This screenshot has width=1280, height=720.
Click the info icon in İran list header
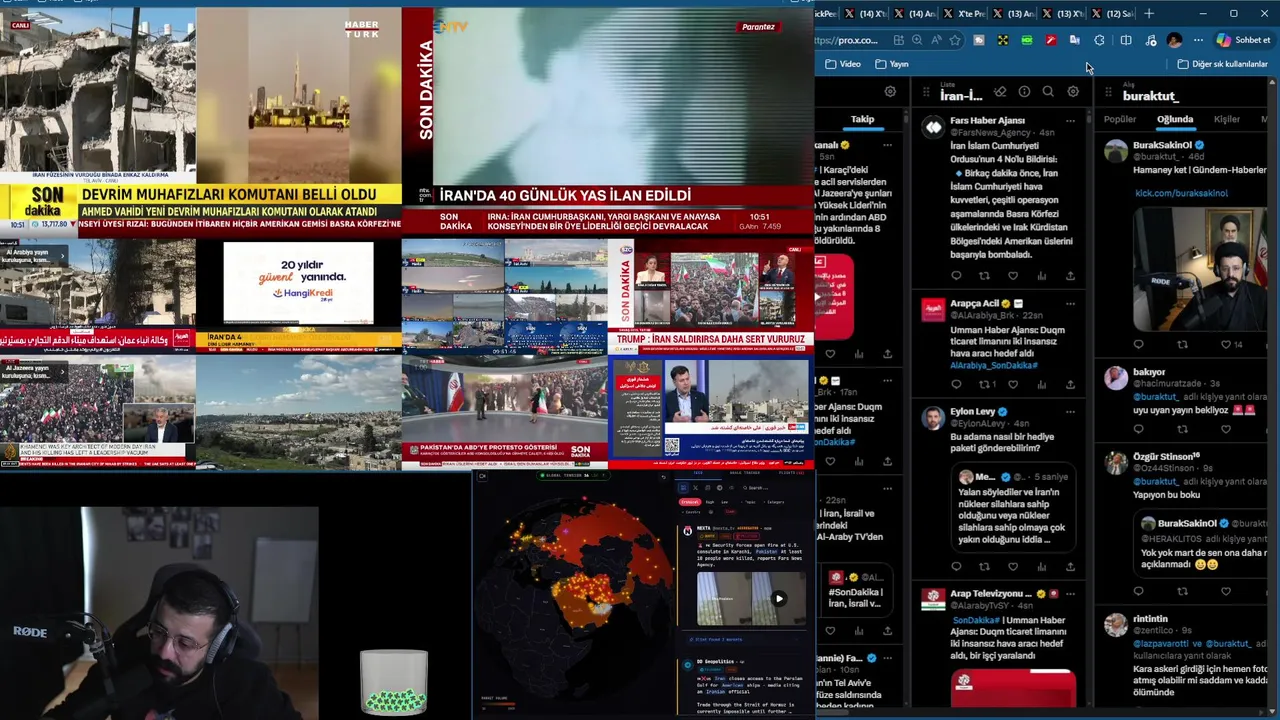1024,92
